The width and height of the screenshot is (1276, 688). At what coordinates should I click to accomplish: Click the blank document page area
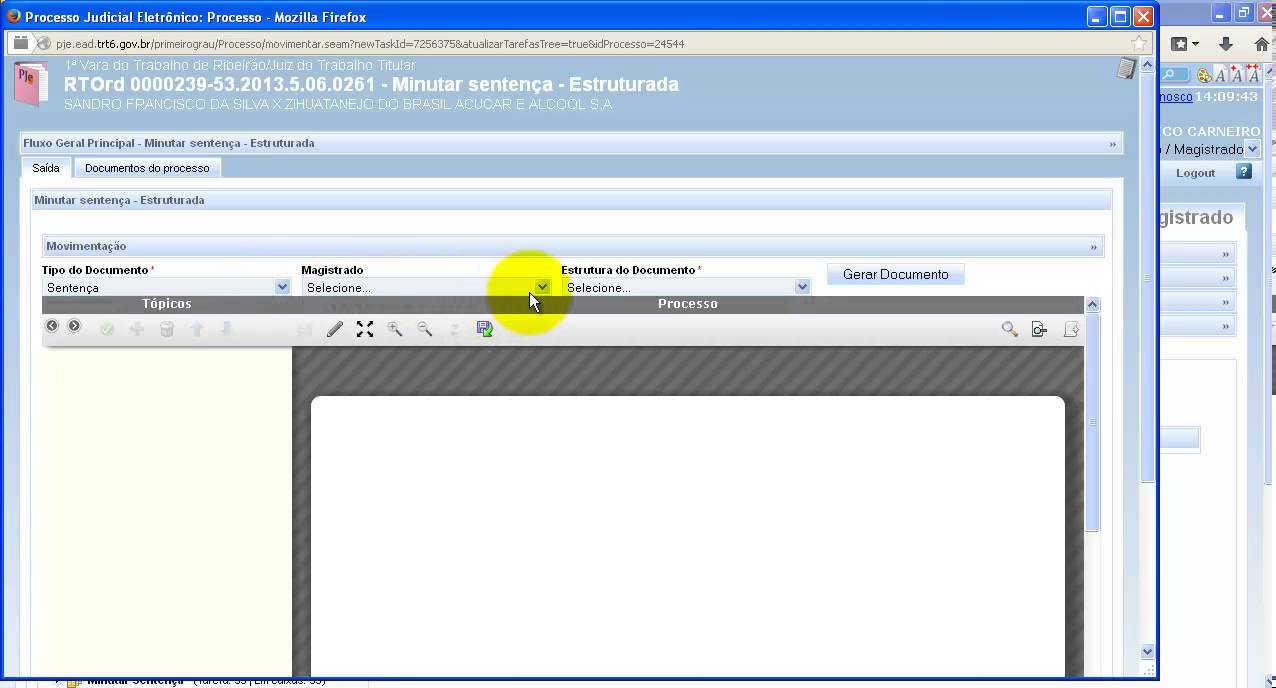(x=688, y=536)
